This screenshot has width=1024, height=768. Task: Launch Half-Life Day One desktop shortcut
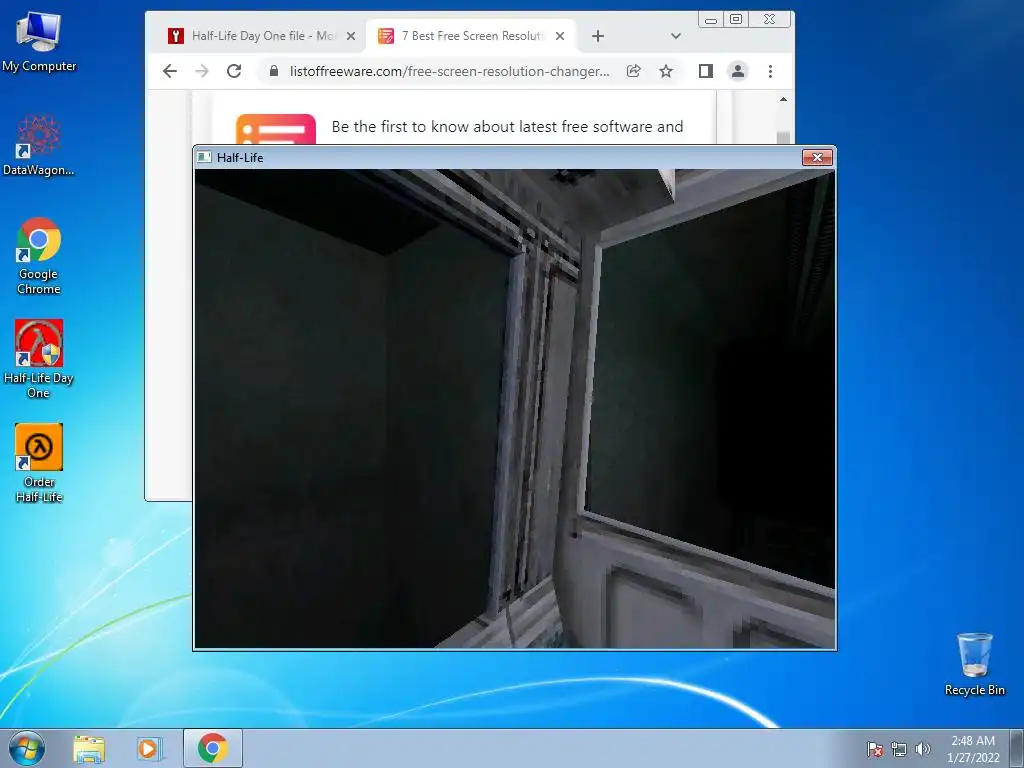click(x=39, y=359)
